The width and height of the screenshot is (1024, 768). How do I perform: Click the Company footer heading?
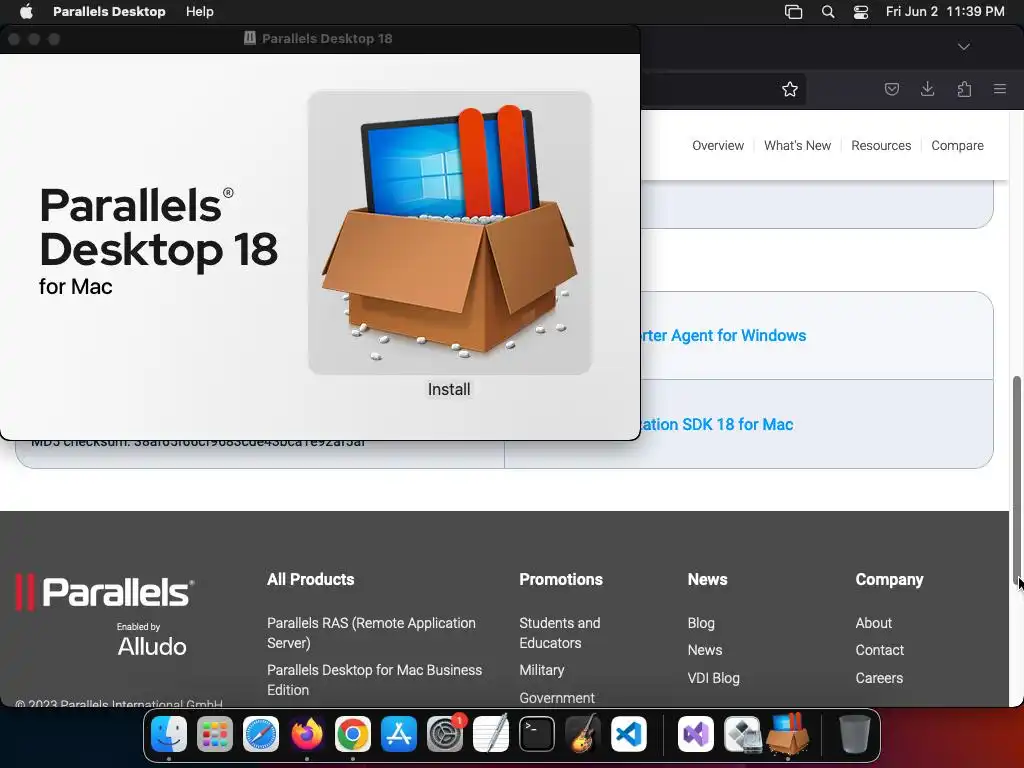coord(889,579)
